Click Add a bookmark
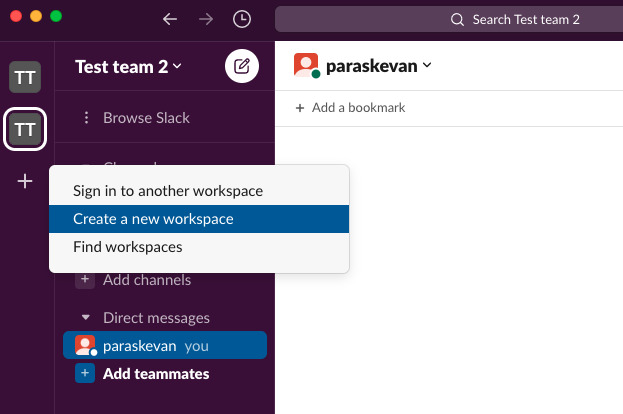623x414 pixels. [358, 108]
